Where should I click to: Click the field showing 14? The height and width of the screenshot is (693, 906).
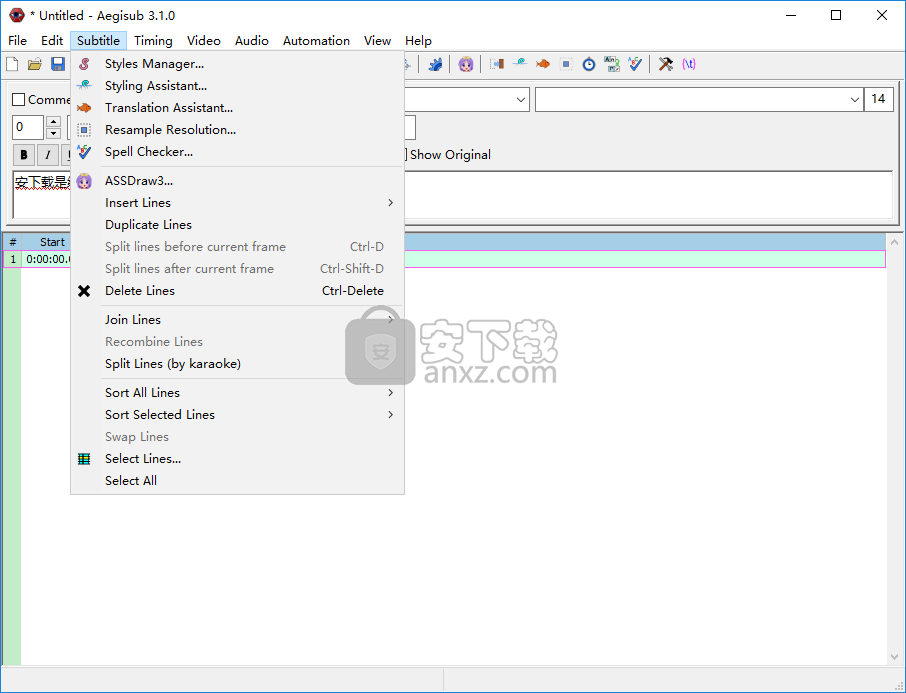click(x=878, y=99)
